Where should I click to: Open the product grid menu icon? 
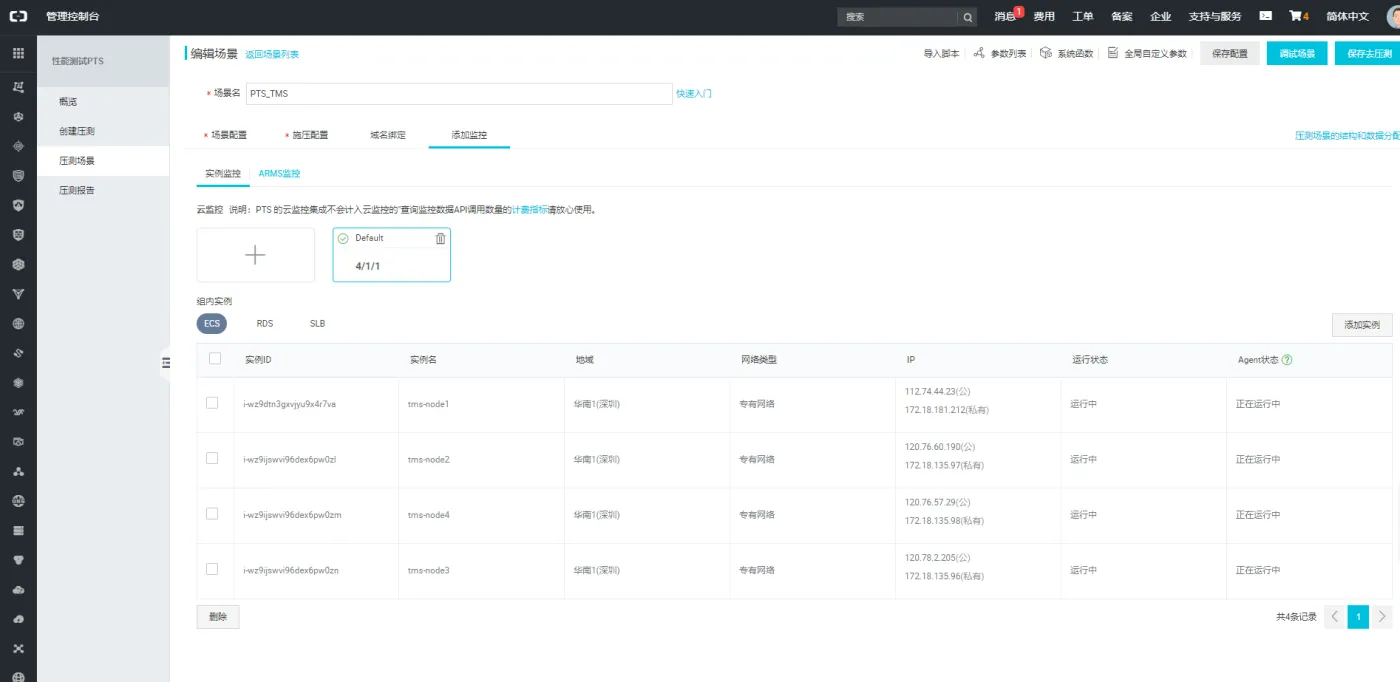[x=18, y=53]
